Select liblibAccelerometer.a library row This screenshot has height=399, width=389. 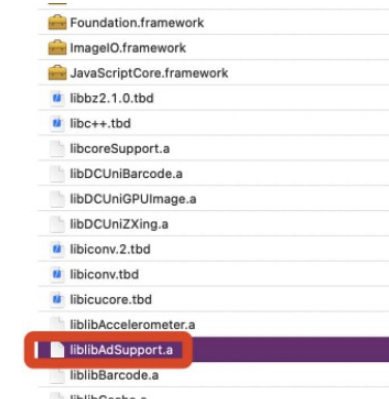[x=213, y=324]
